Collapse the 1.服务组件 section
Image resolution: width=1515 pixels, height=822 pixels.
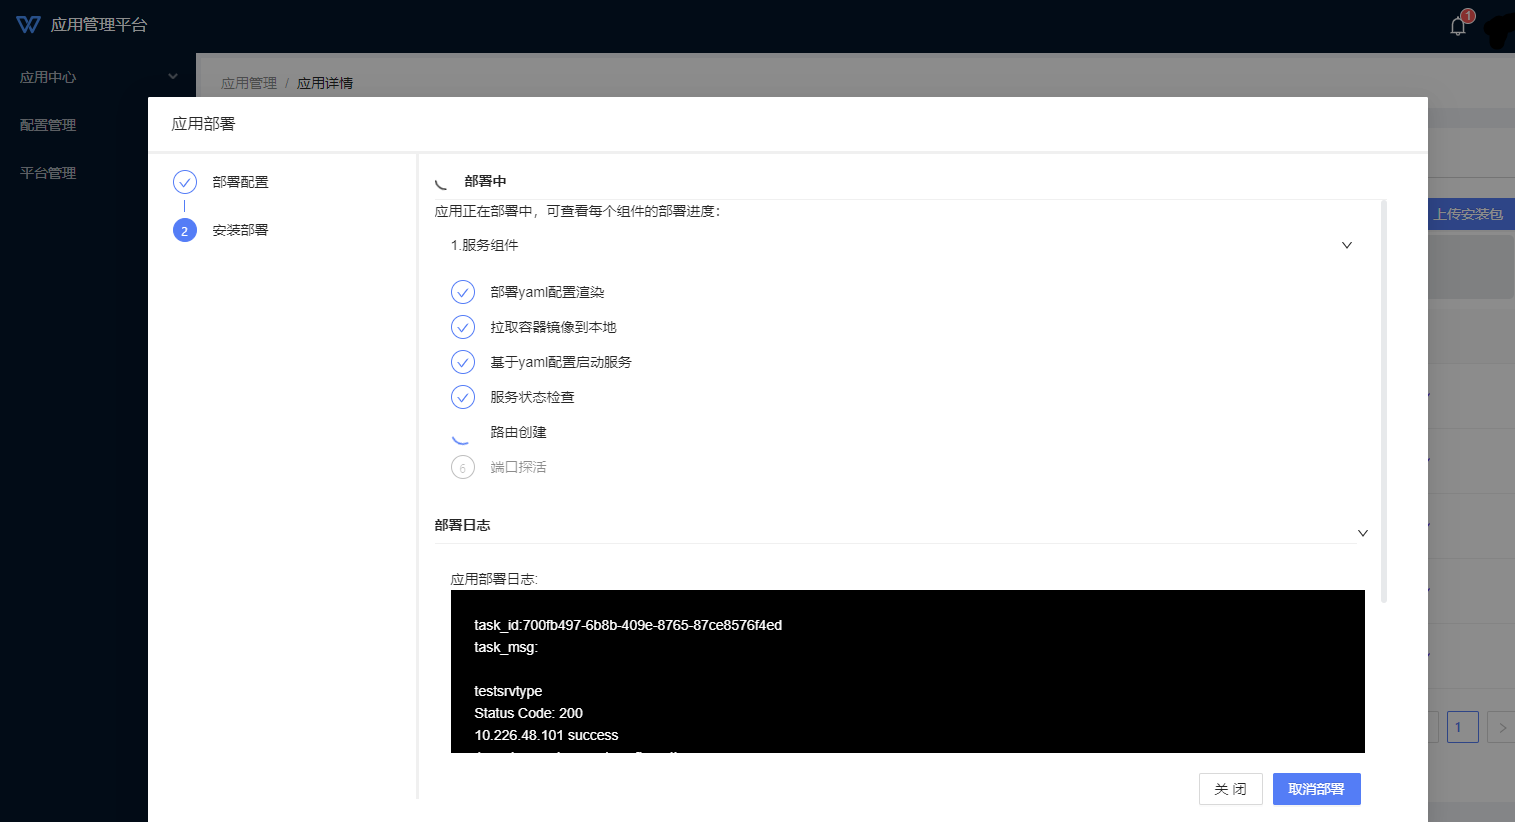[x=1346, y=246]
